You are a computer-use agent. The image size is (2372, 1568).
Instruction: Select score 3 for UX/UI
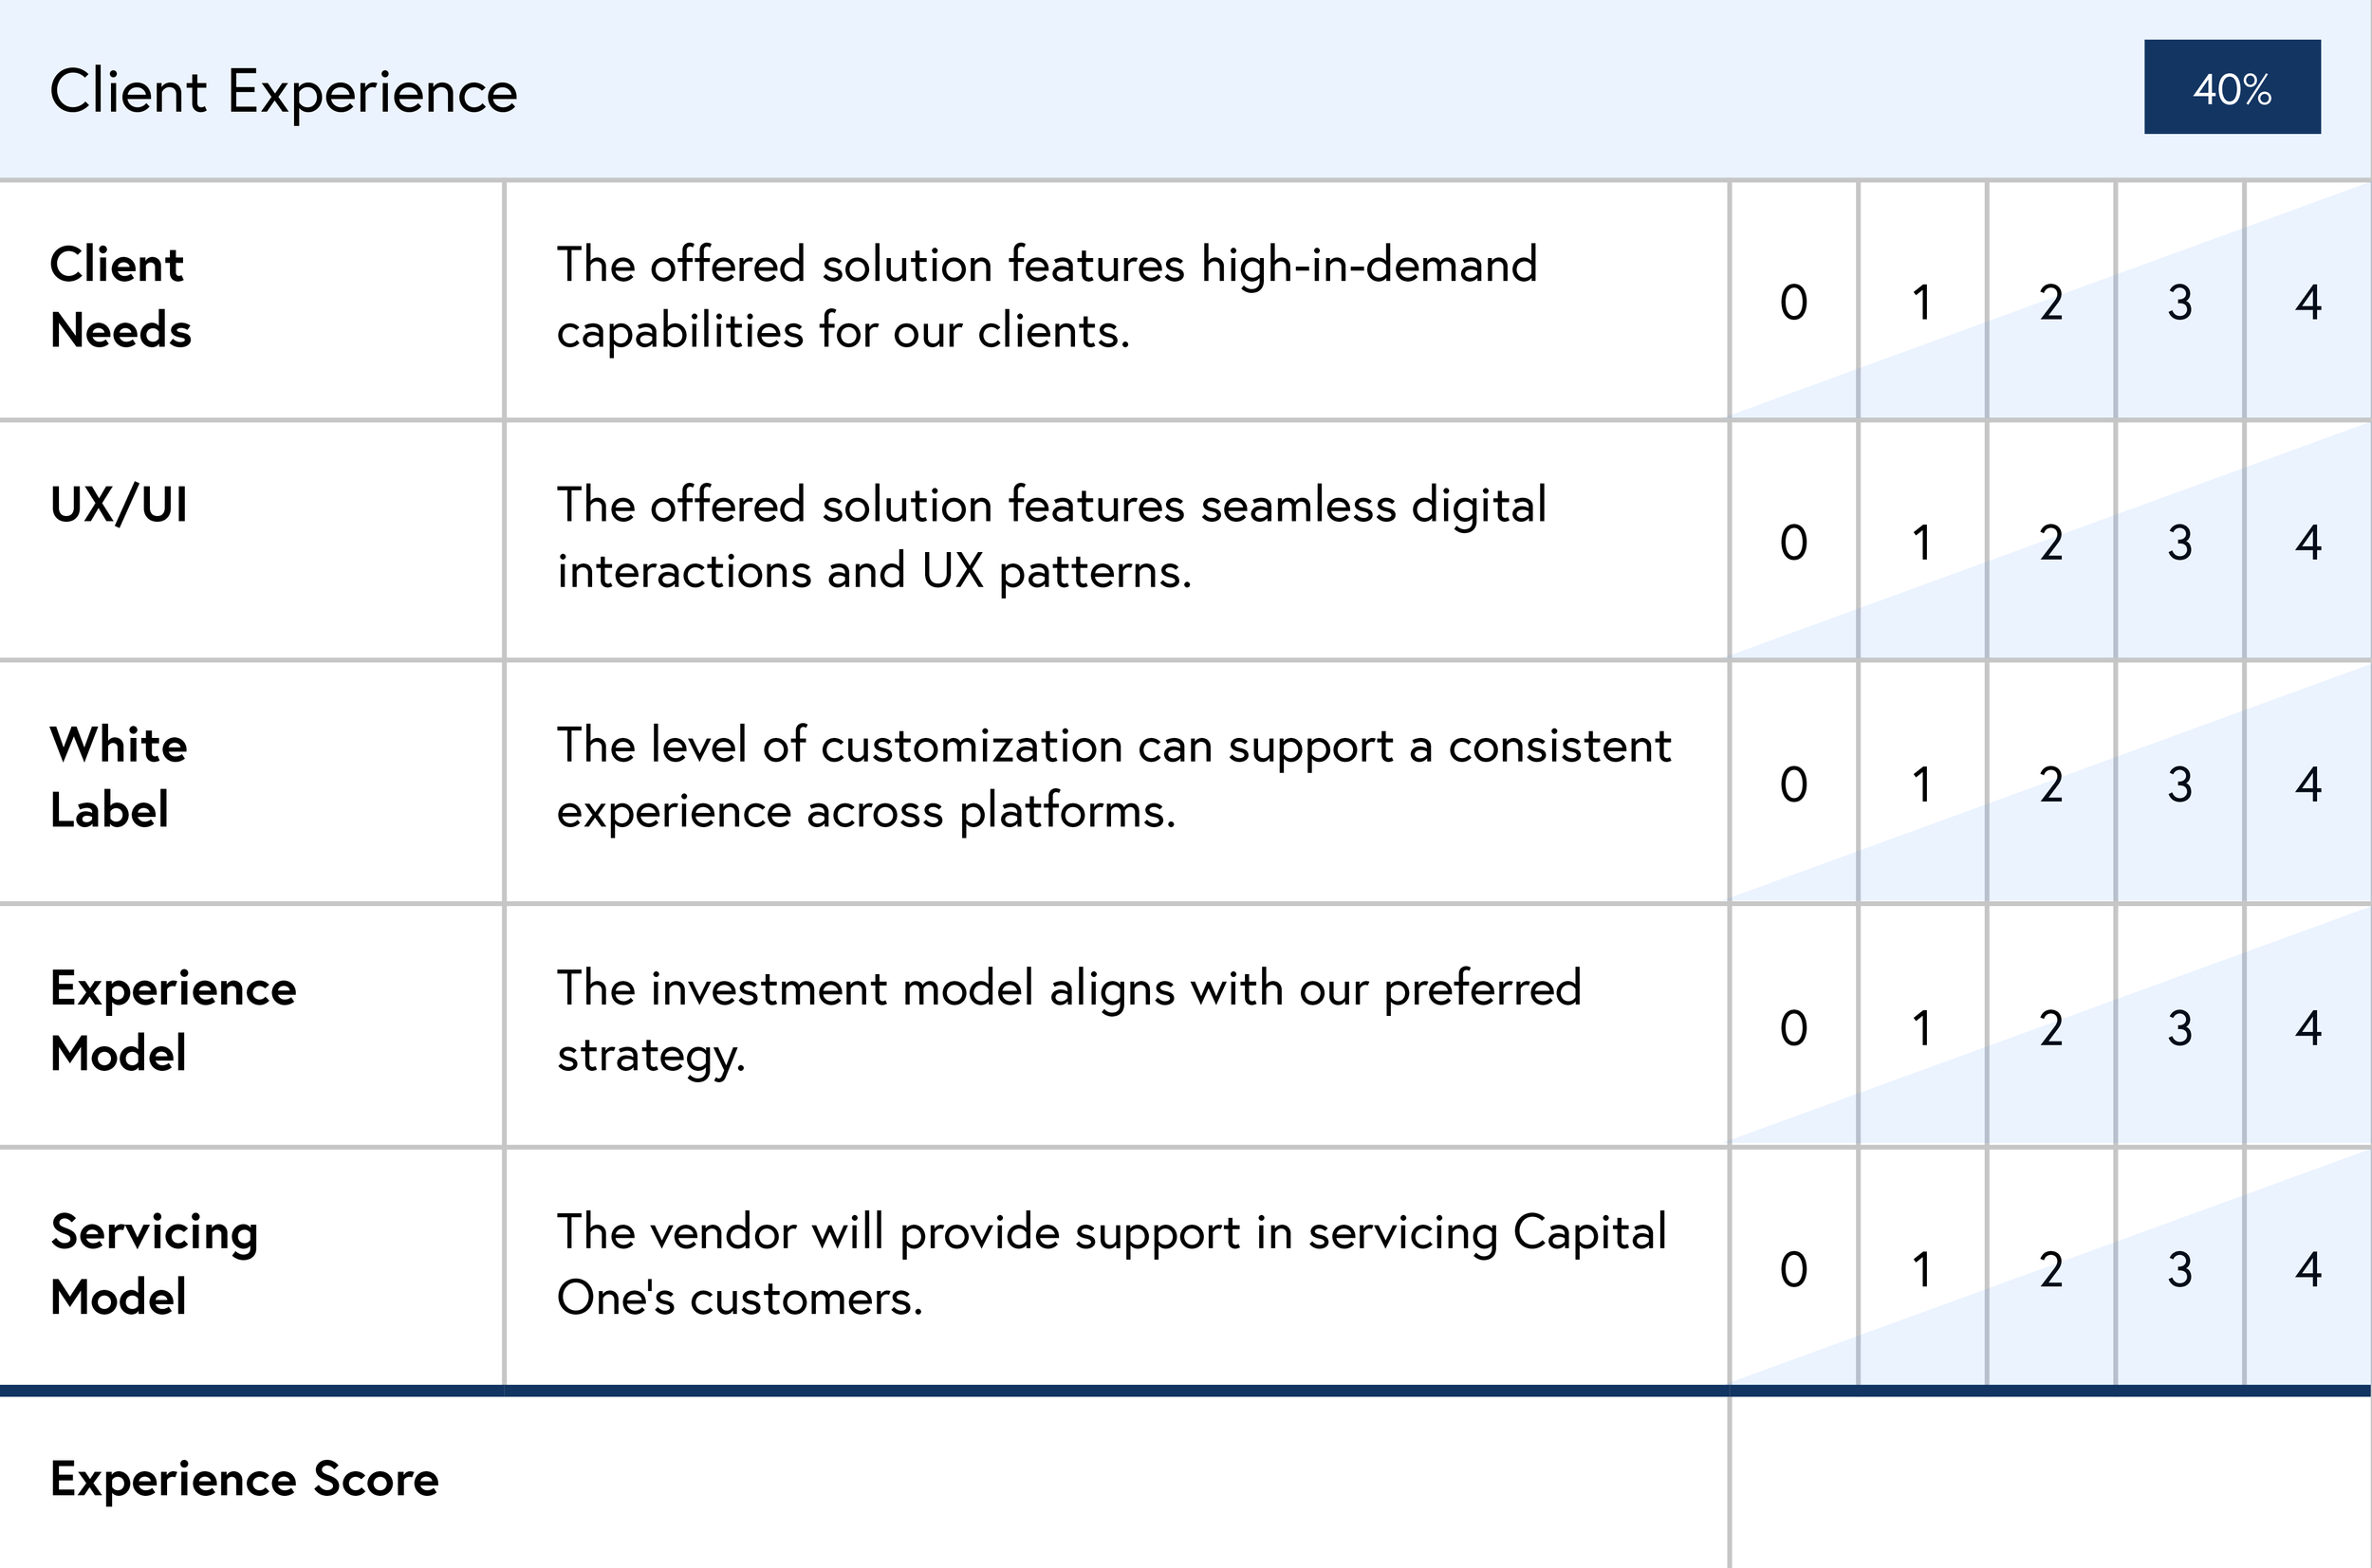pyautogui.click(x=2180, y=543)
